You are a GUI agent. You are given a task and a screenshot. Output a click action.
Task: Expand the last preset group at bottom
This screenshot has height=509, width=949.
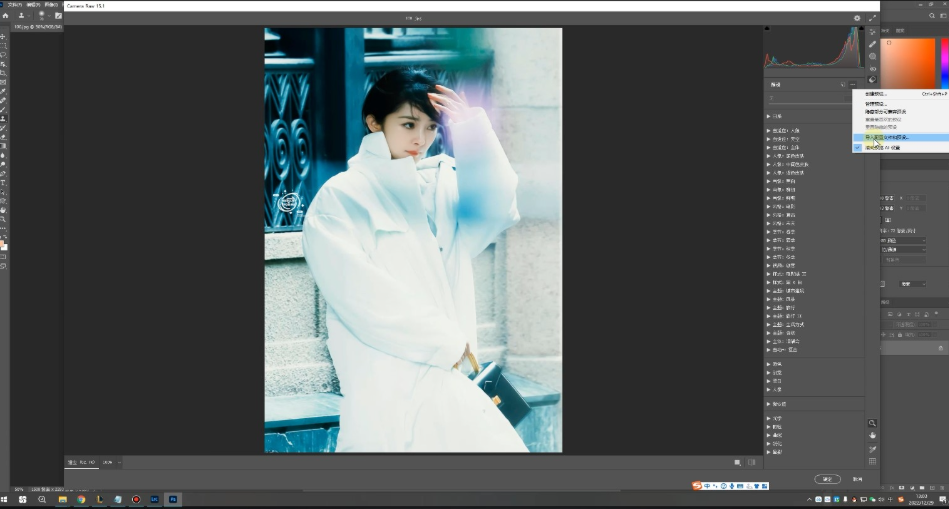(769, 451)
